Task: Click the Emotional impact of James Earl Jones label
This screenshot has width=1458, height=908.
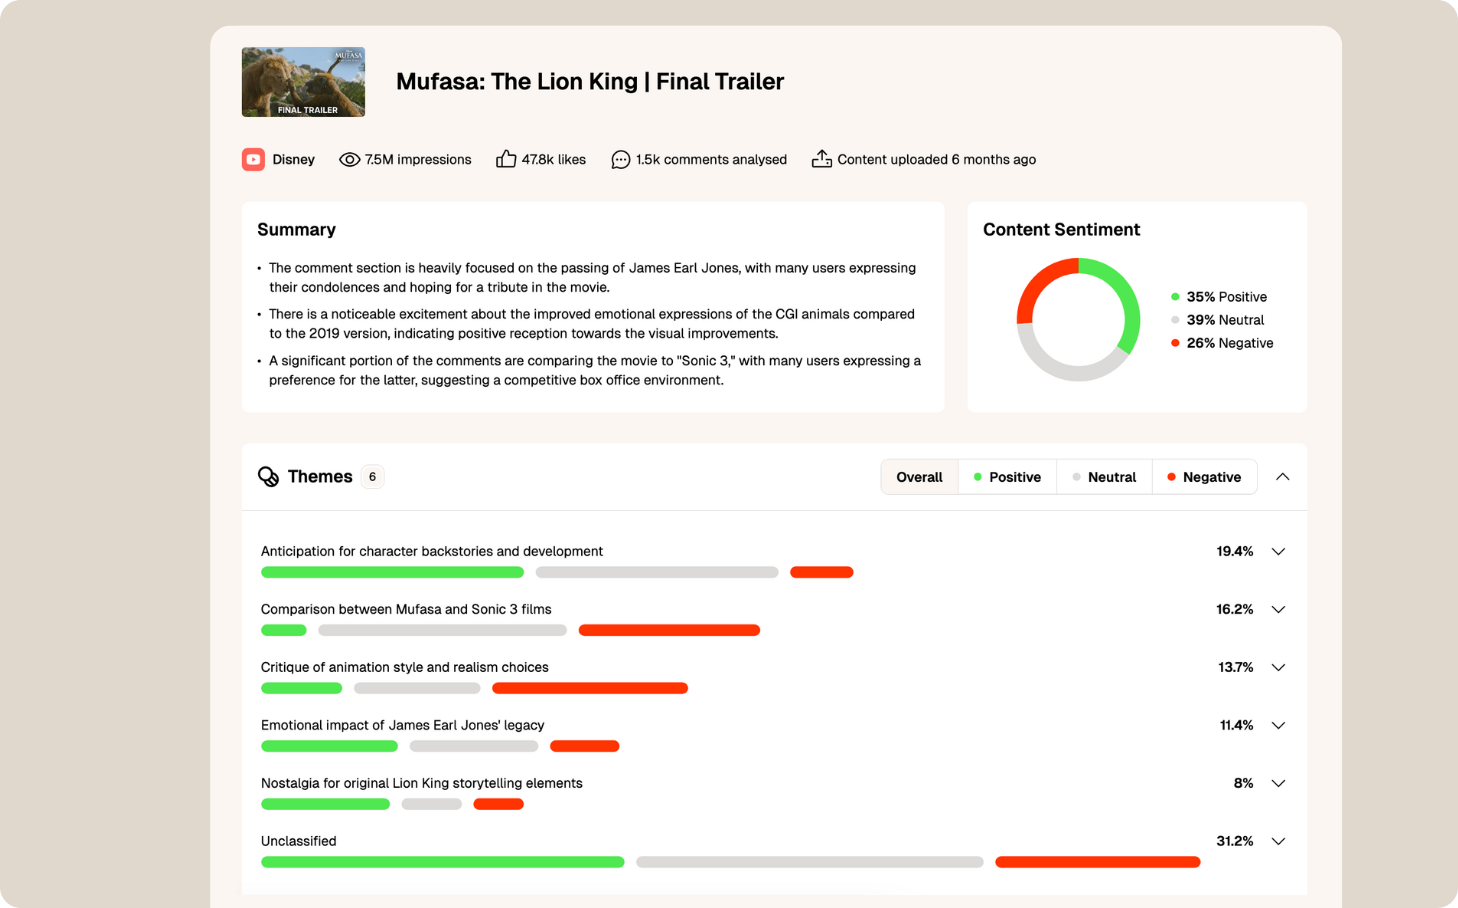Action: click(x=403, y=726)
